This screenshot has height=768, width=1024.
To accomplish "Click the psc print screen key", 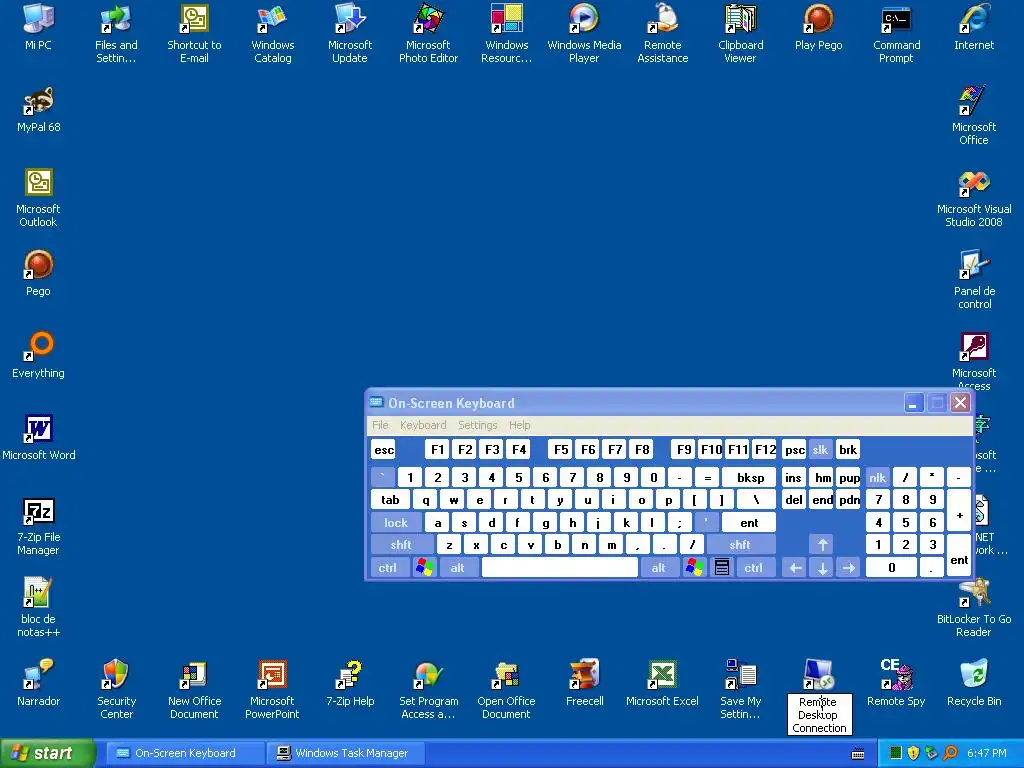I will tap(793, 449).
